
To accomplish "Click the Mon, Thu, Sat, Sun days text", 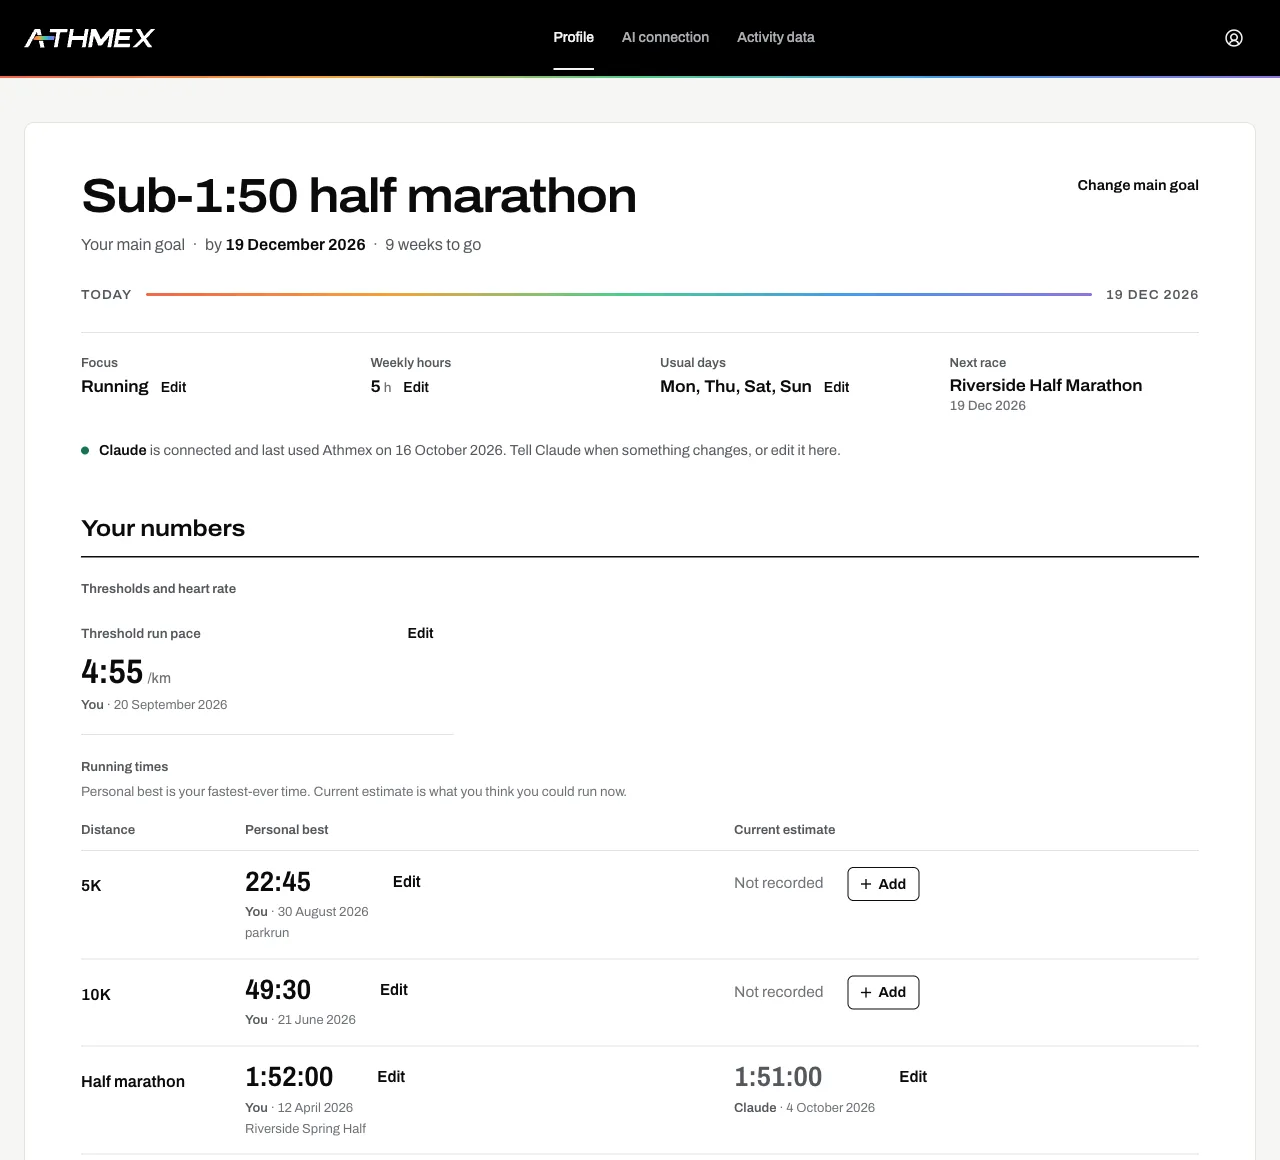I will tap(736, 386).
